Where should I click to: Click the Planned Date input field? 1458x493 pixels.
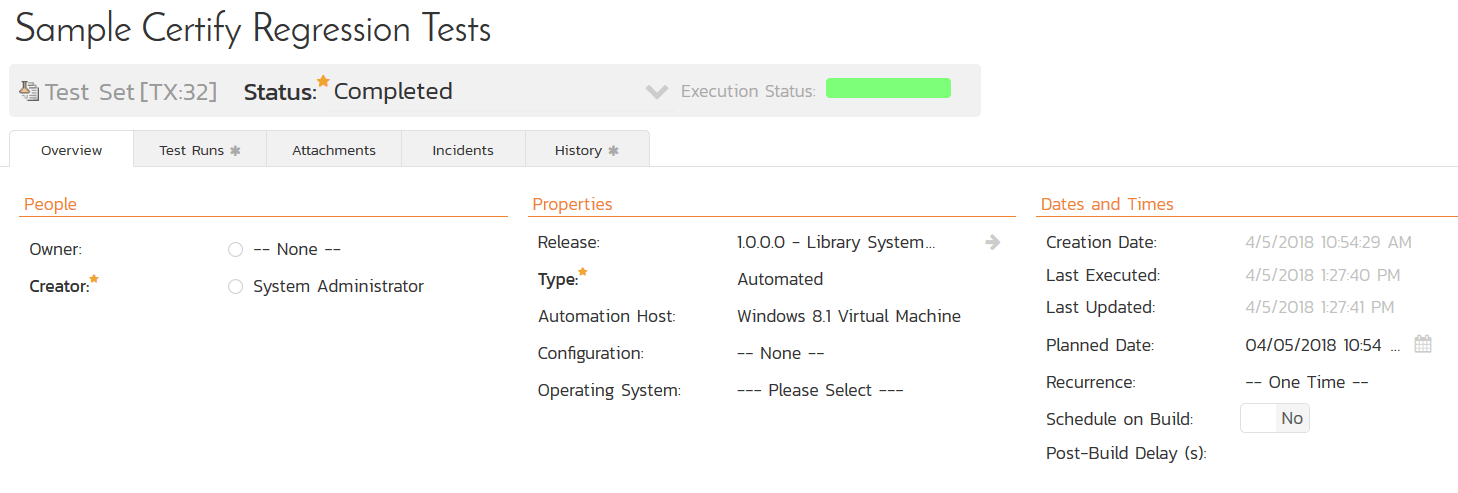[x=1322, y=345]
